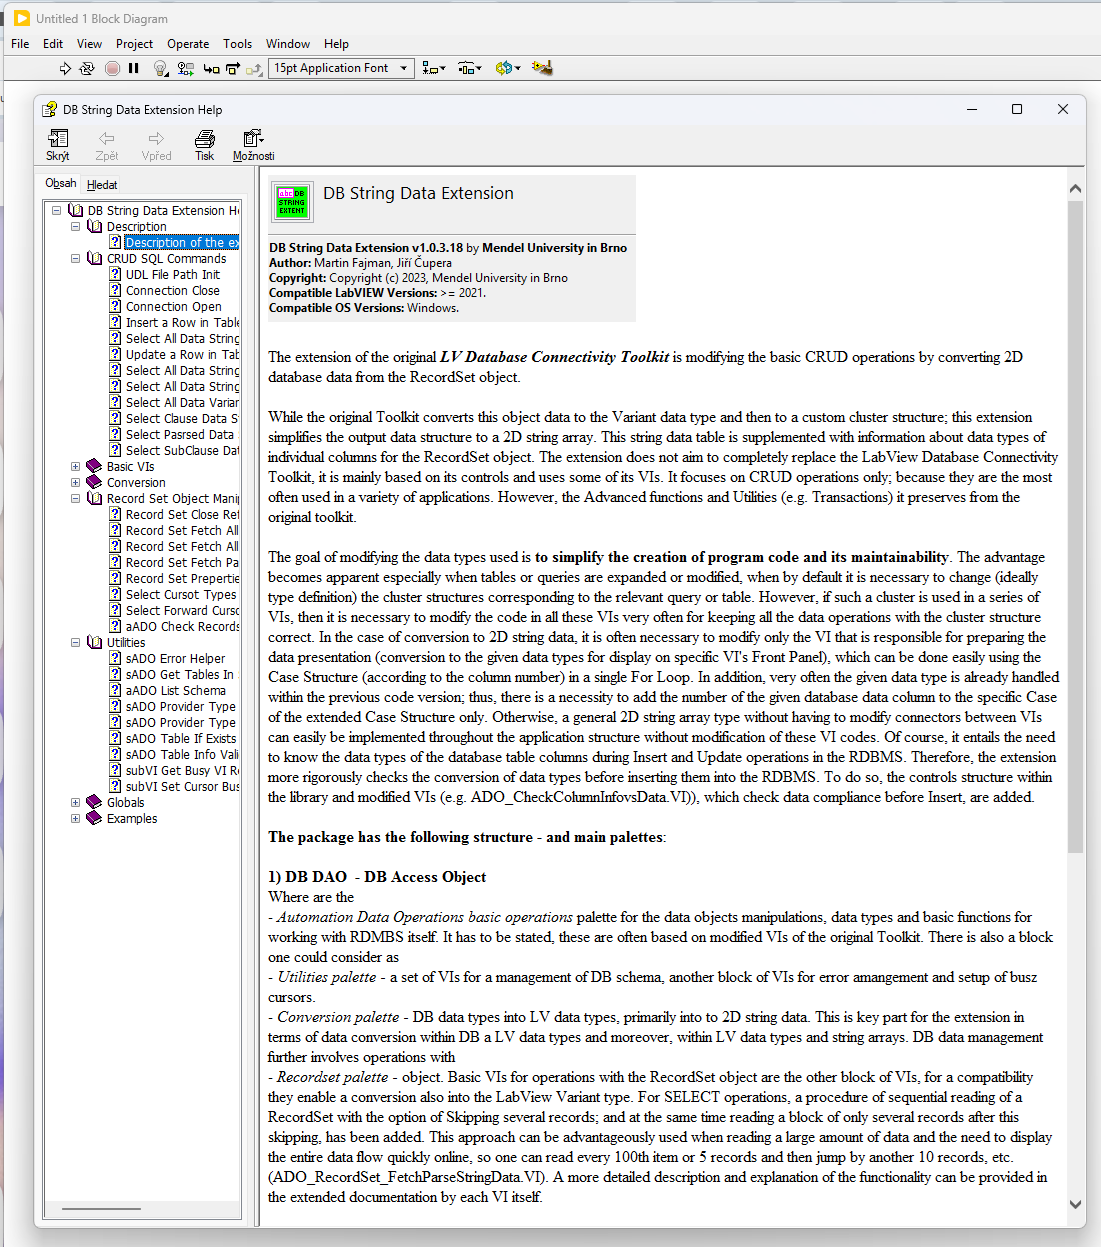The image size is (1101, 1247).
Task: Open the Align Objects toolbar menu
Action: pyautogui.click(x=433, y=68)
